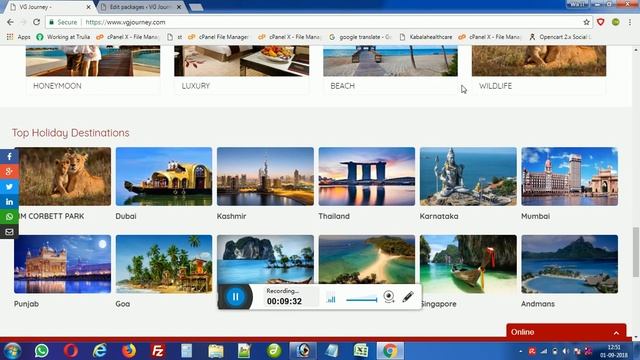640x360 pixels.
Task: Pause the screen recording
Action: [236, 297]
